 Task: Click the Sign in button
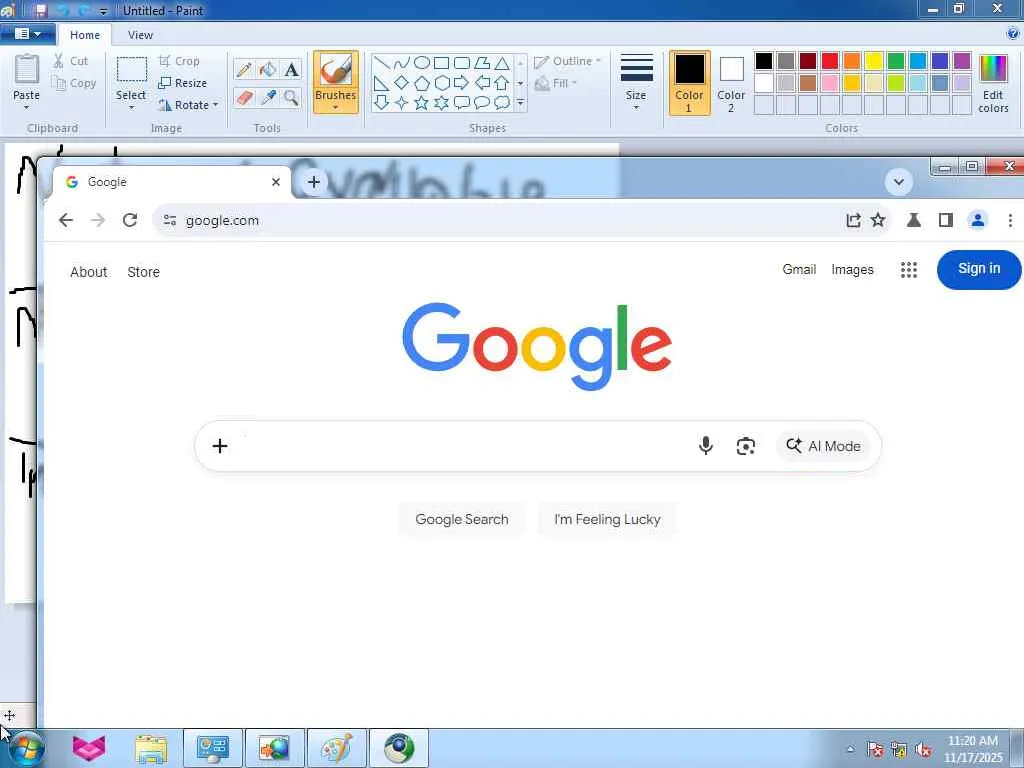tap(979, 269)
